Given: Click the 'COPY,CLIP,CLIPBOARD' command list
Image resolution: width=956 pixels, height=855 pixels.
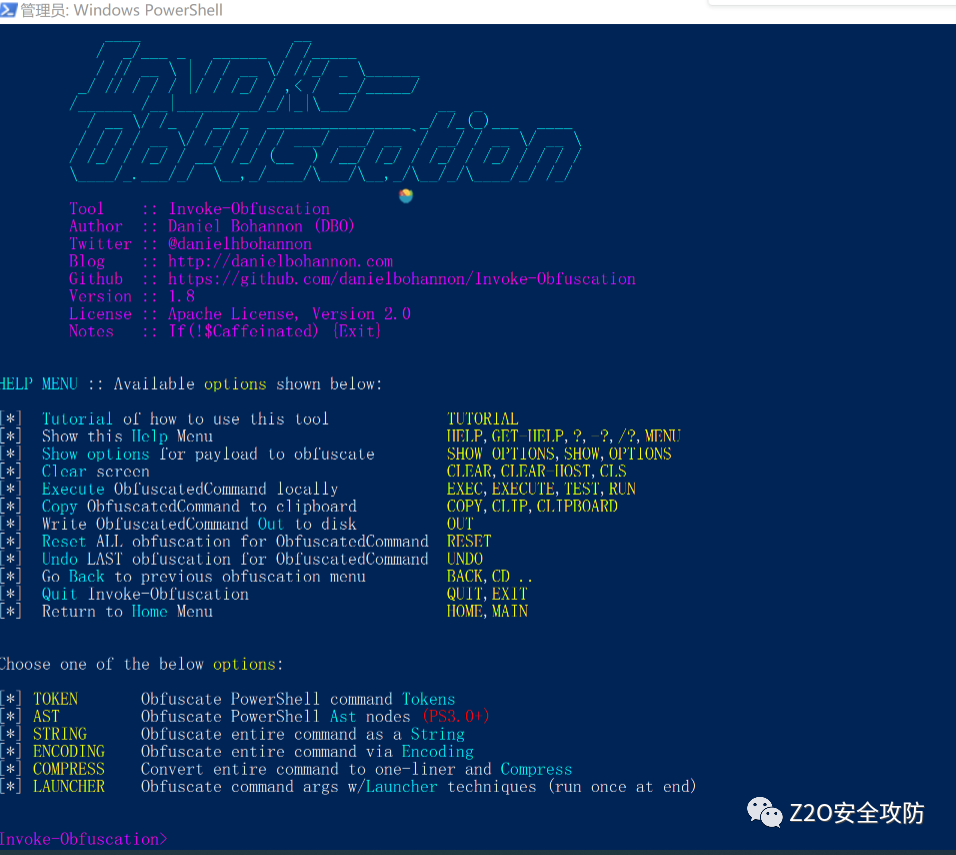Looking at the screenshot, I should (x=532, y=507).
